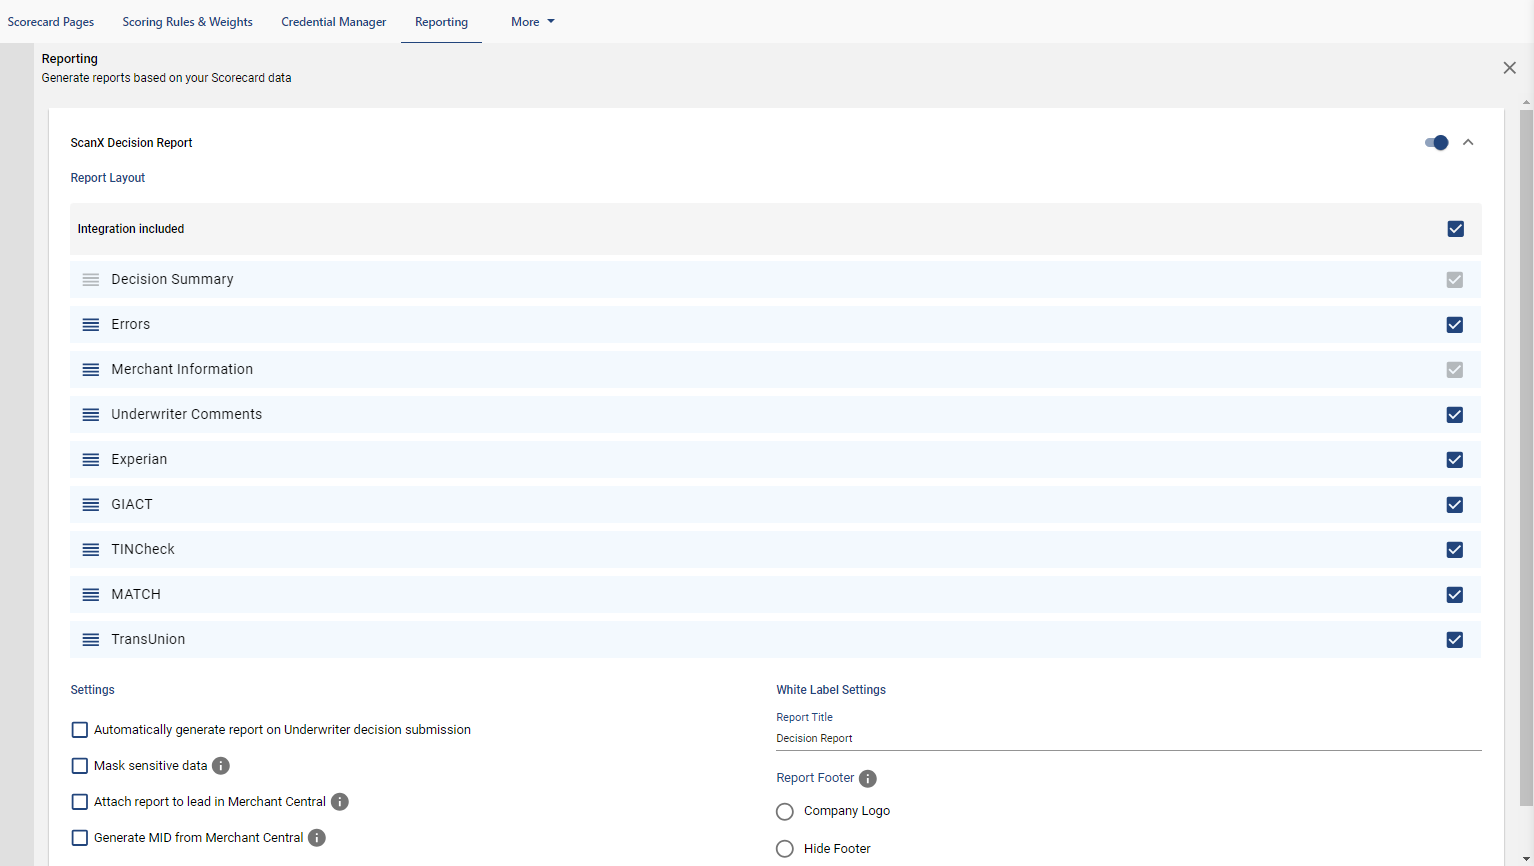Click the disabled Merchant Information checkbox
The image size is (1534, 866).
(1455, 370)
